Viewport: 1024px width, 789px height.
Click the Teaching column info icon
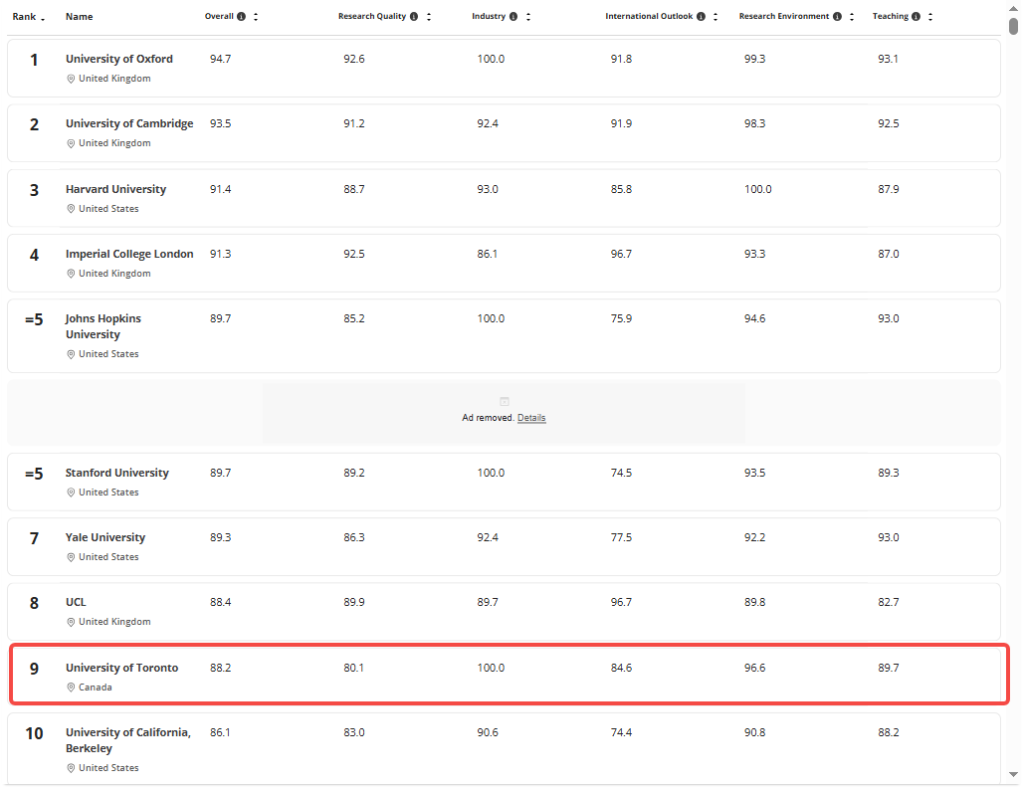[916, 17]
